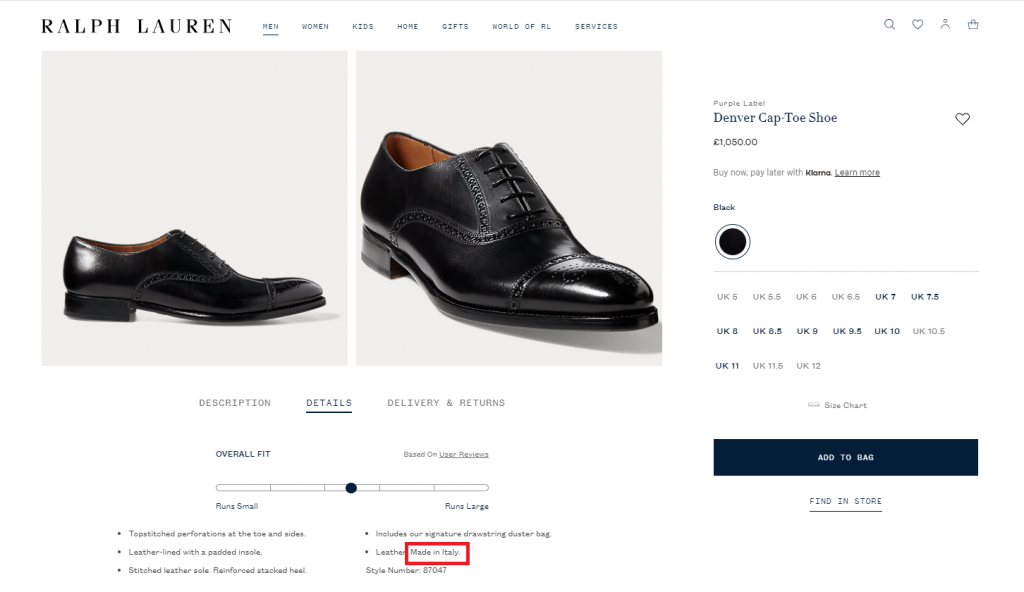The height and width of the screenshot is (592, 1024).
Task: Choose size UK 11
Action: pos(727,366)
